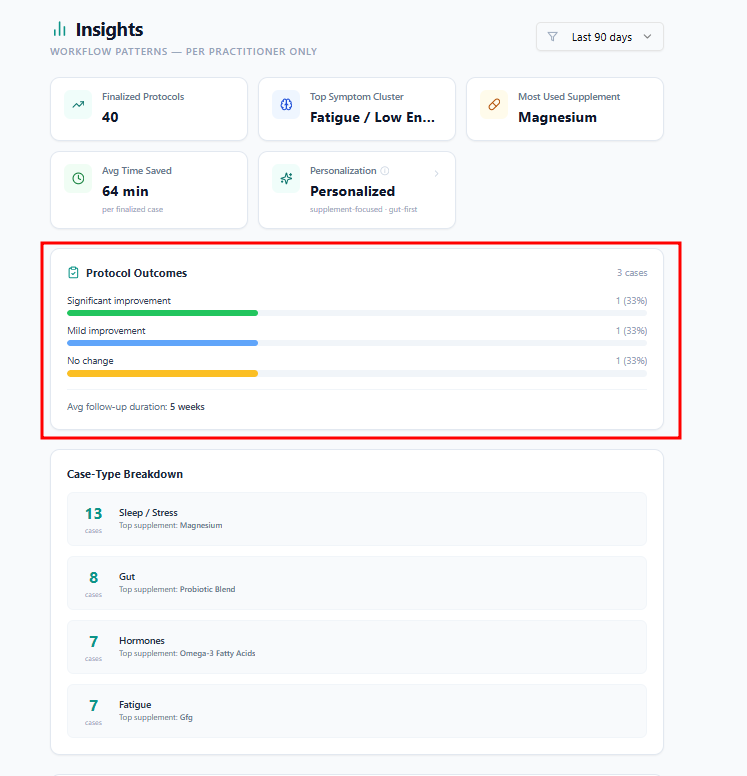Click the Top Symptom Cluster brain icon
This screenshot has width=747, height=776.
(286, 104)
